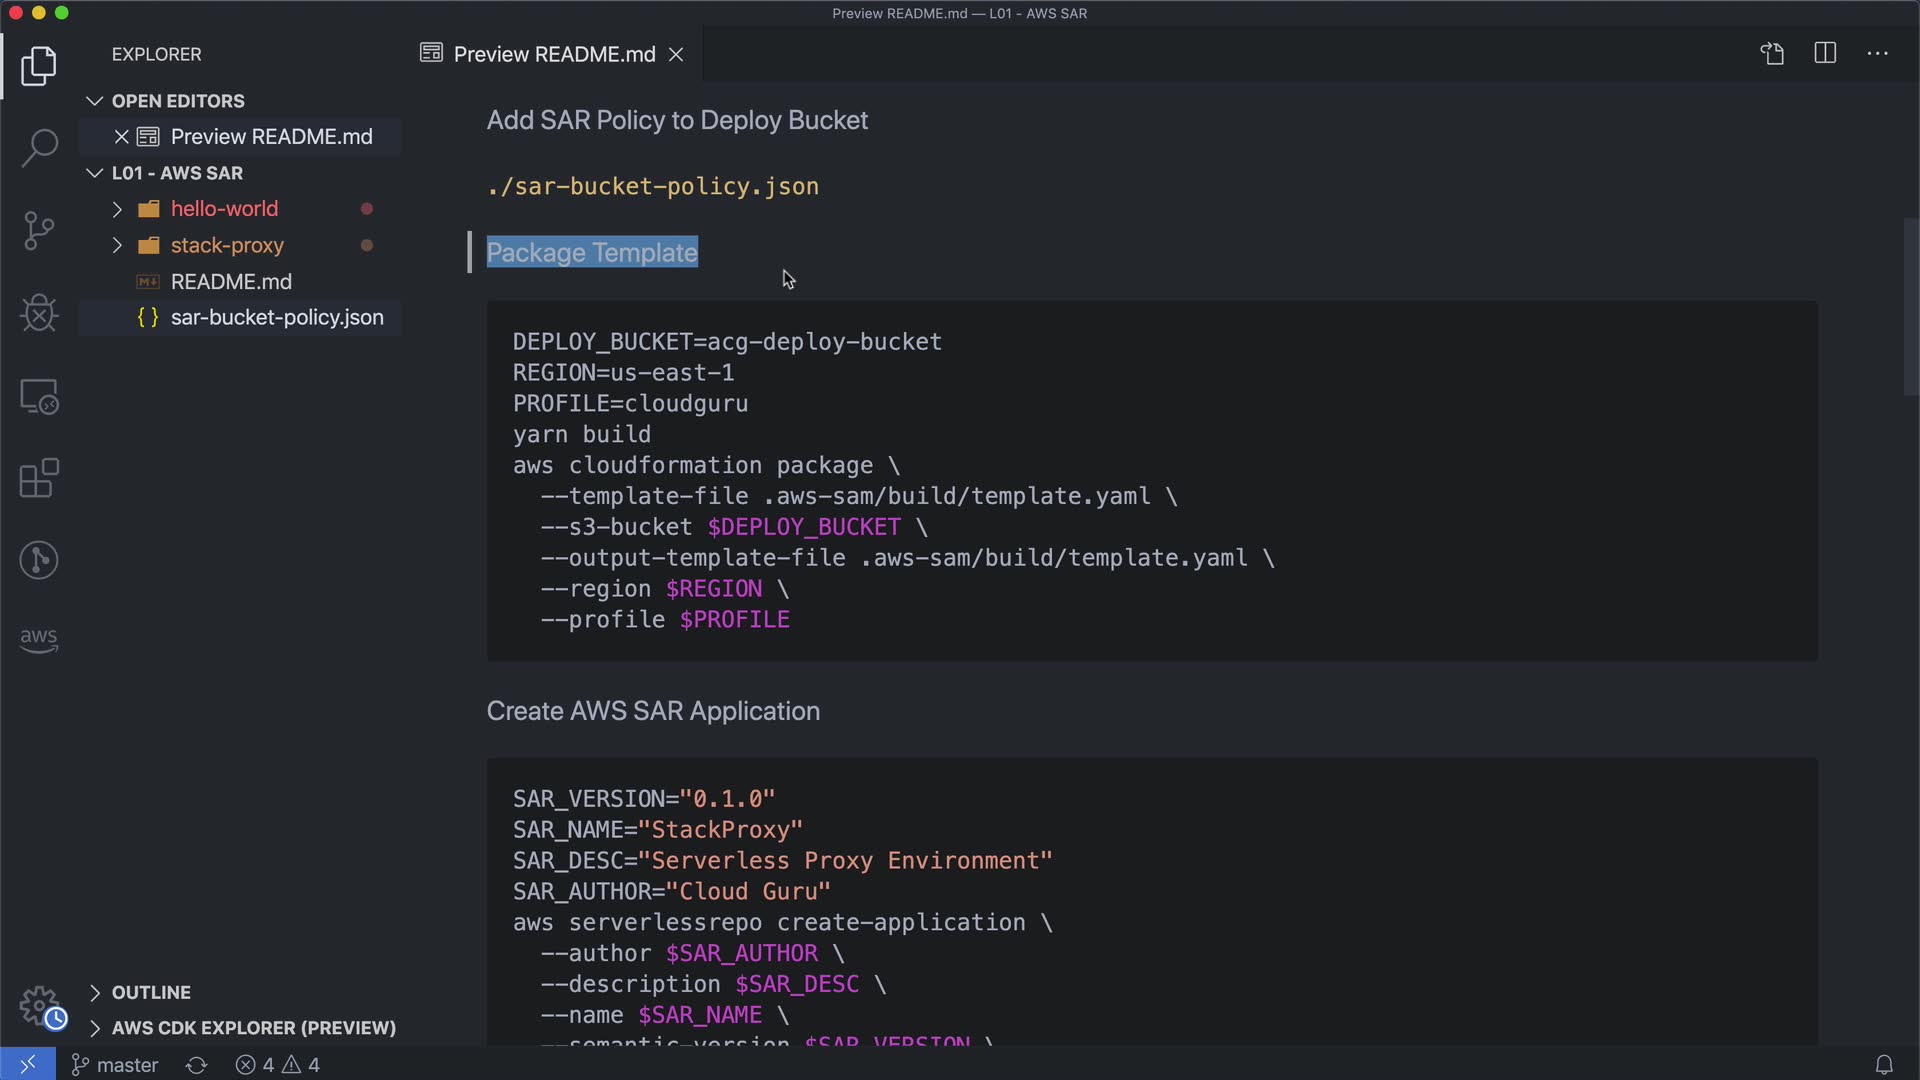Expand AWS CDK Explorer (Preview) section
The width and height of the screenshot is (1920, 1080).
point(253,1028)
